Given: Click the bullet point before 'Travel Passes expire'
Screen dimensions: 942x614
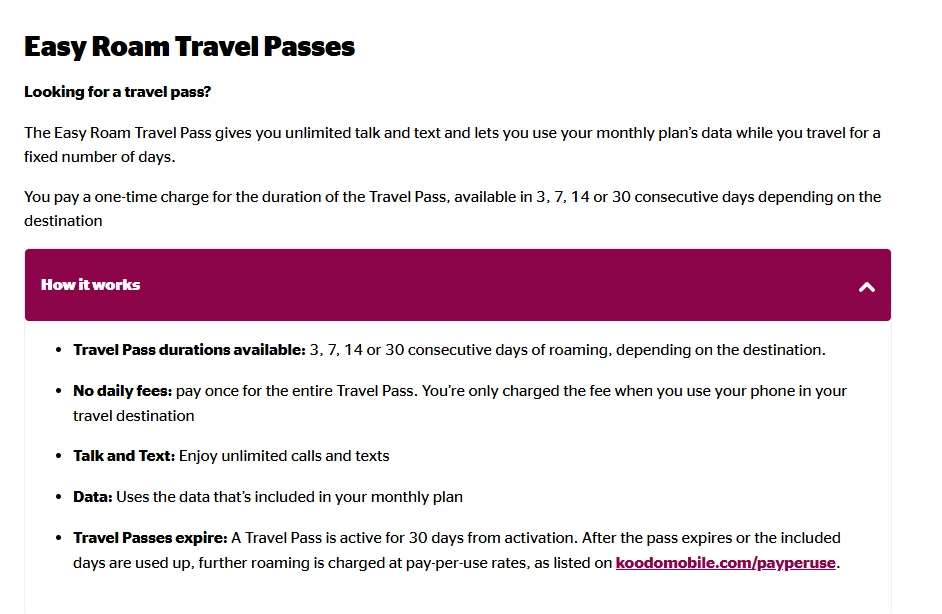Looking at the screenshot, I should pyautogui.click(x=58, y=538).
